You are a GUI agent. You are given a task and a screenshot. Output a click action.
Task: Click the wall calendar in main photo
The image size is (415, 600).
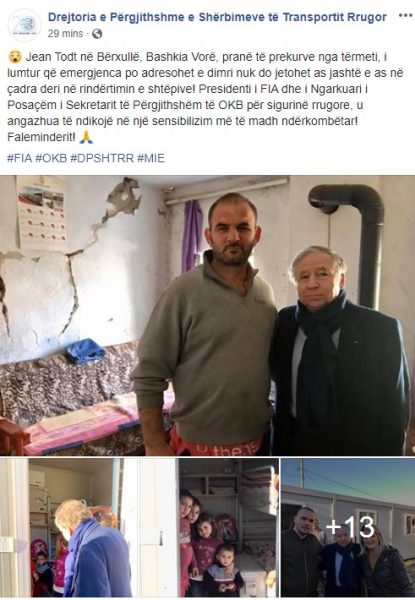pos(42,214)
